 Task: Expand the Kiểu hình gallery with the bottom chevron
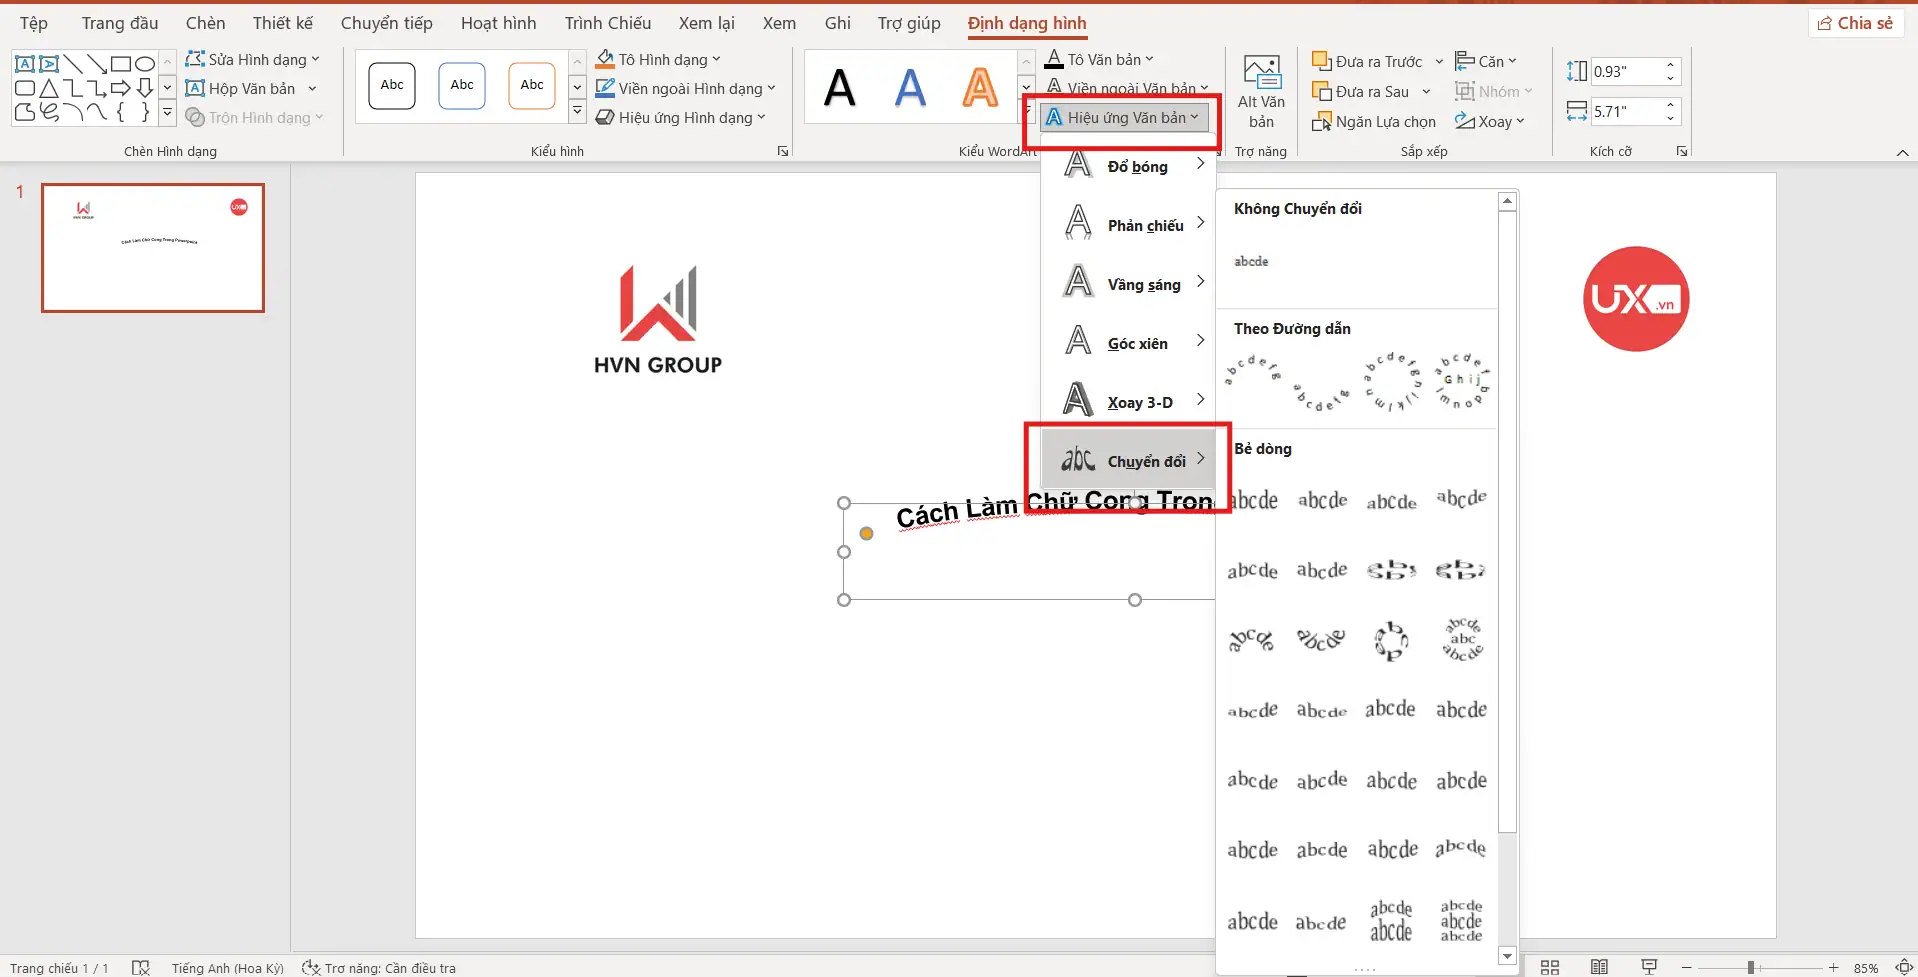pyautogui.click(x=577, y=112)
